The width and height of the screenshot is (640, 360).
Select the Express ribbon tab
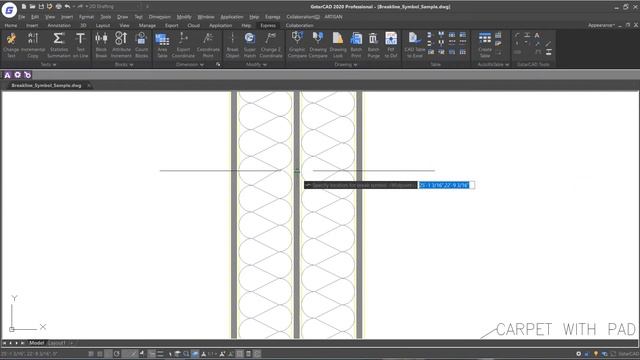tap(268, 25)
